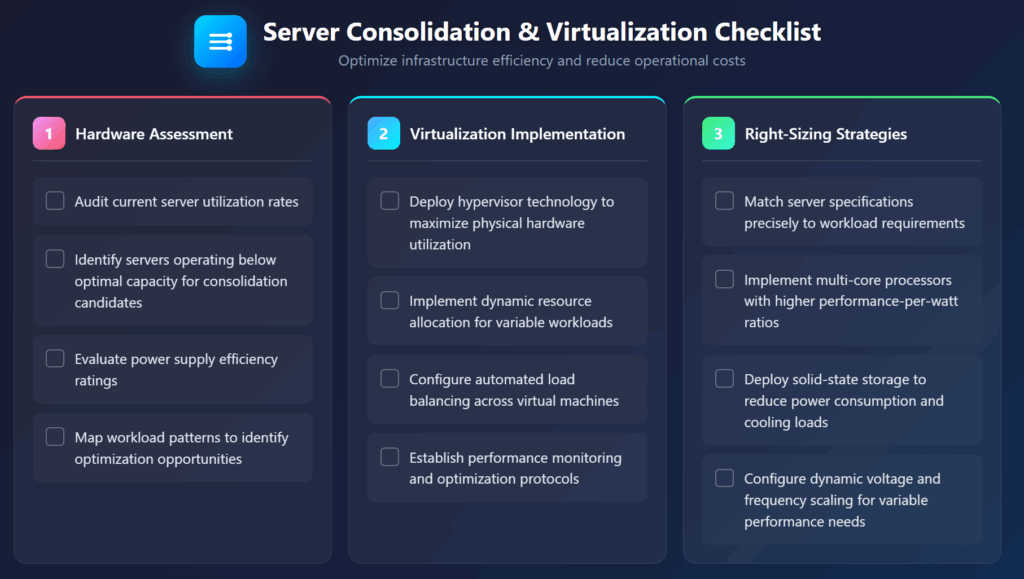1024x579 pixels.
Task: Check the match server specifications box
Action: (x=724, y=201)
